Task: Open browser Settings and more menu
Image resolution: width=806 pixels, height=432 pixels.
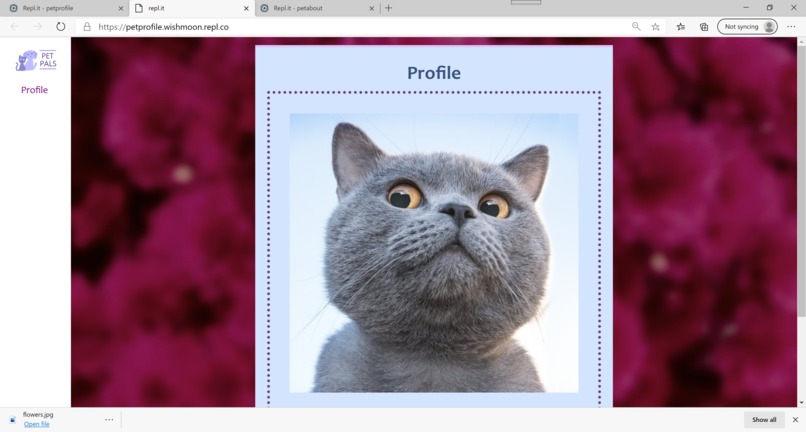Action: click(x=791, y=27)
